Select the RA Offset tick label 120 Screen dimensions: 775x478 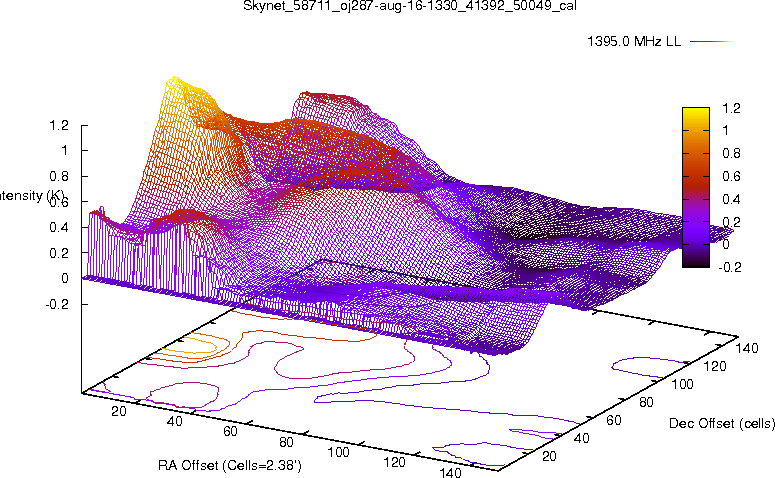tap(394, 463)
